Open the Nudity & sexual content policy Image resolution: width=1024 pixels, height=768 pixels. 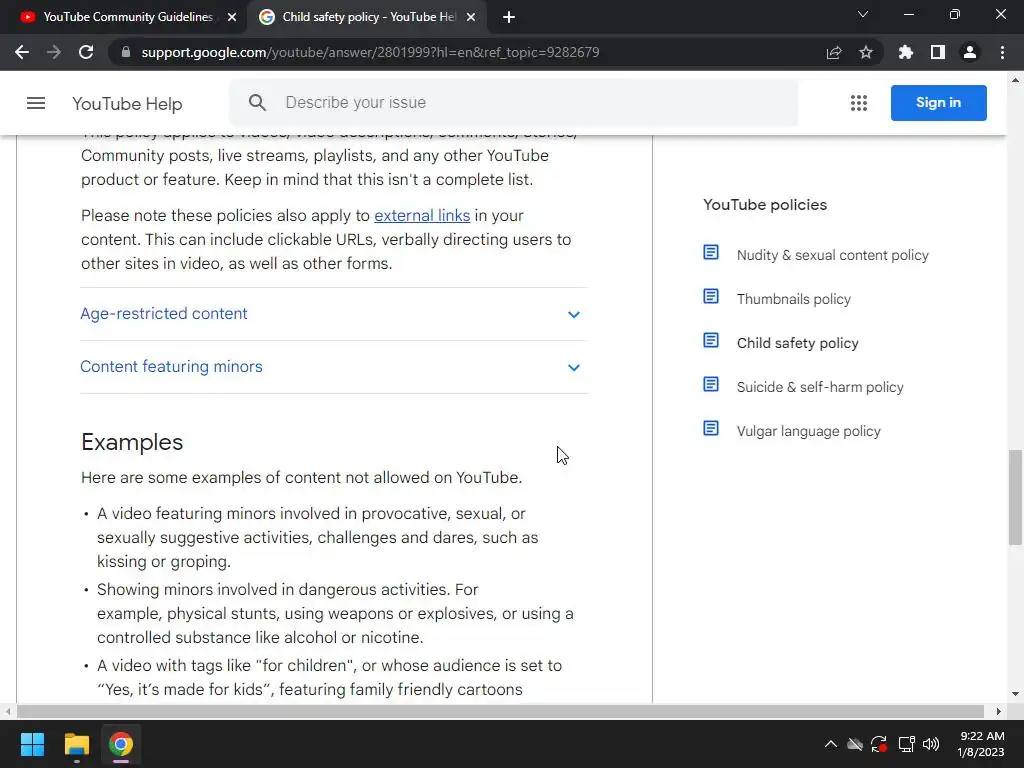832,255
